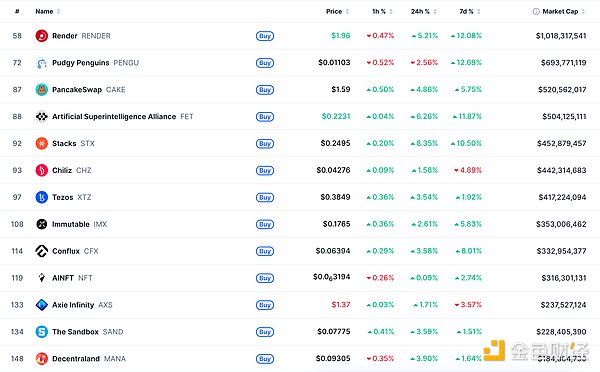Open the Immutable IMX page

pos(80,224)
